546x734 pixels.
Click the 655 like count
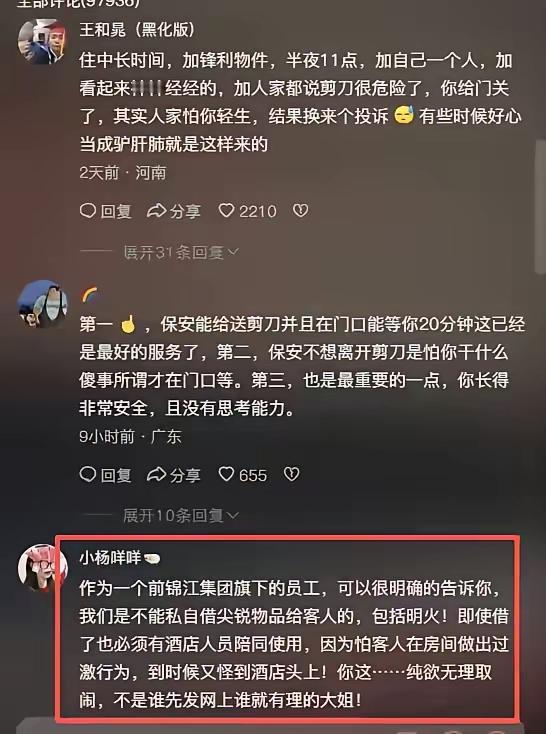click(x=253, y=475)
